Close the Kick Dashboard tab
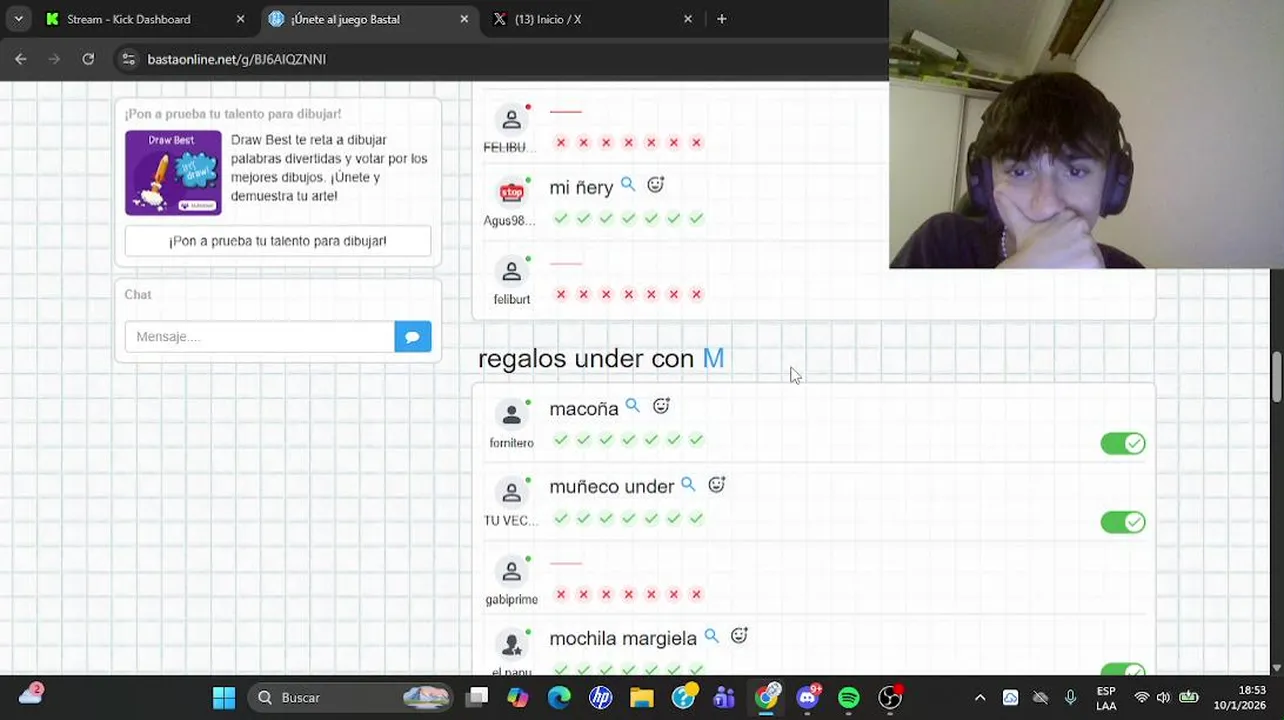The image size is (1284, 720). click(x=240, y=19)
